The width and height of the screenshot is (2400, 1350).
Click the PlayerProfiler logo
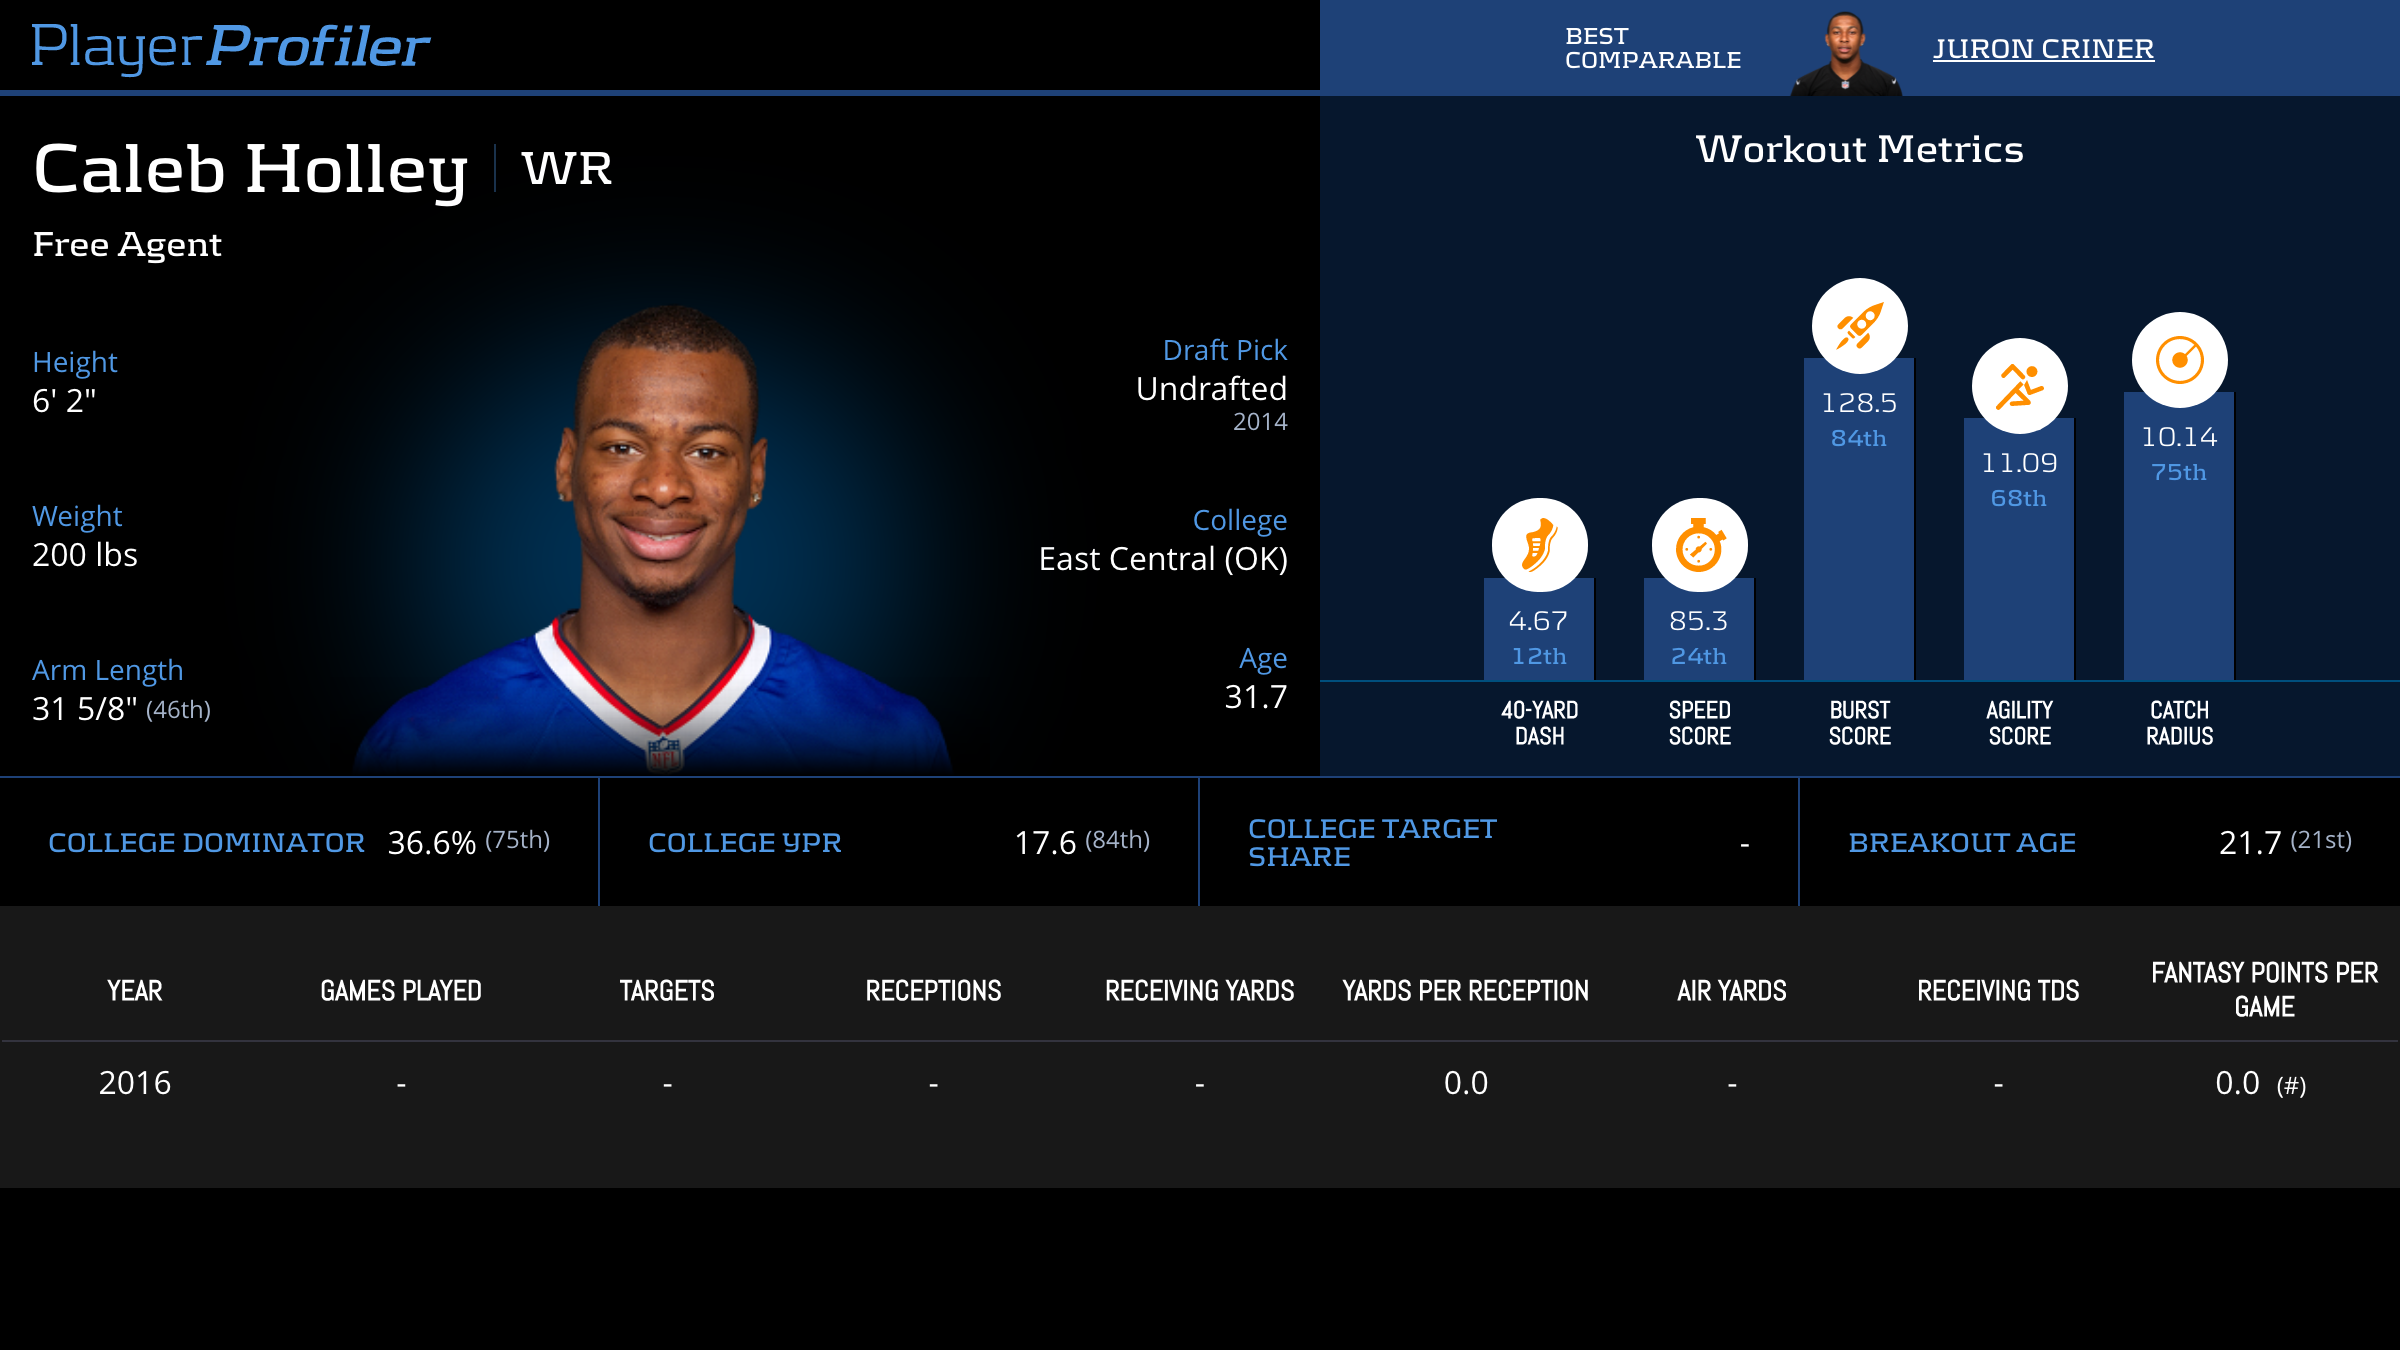(230, 46)
